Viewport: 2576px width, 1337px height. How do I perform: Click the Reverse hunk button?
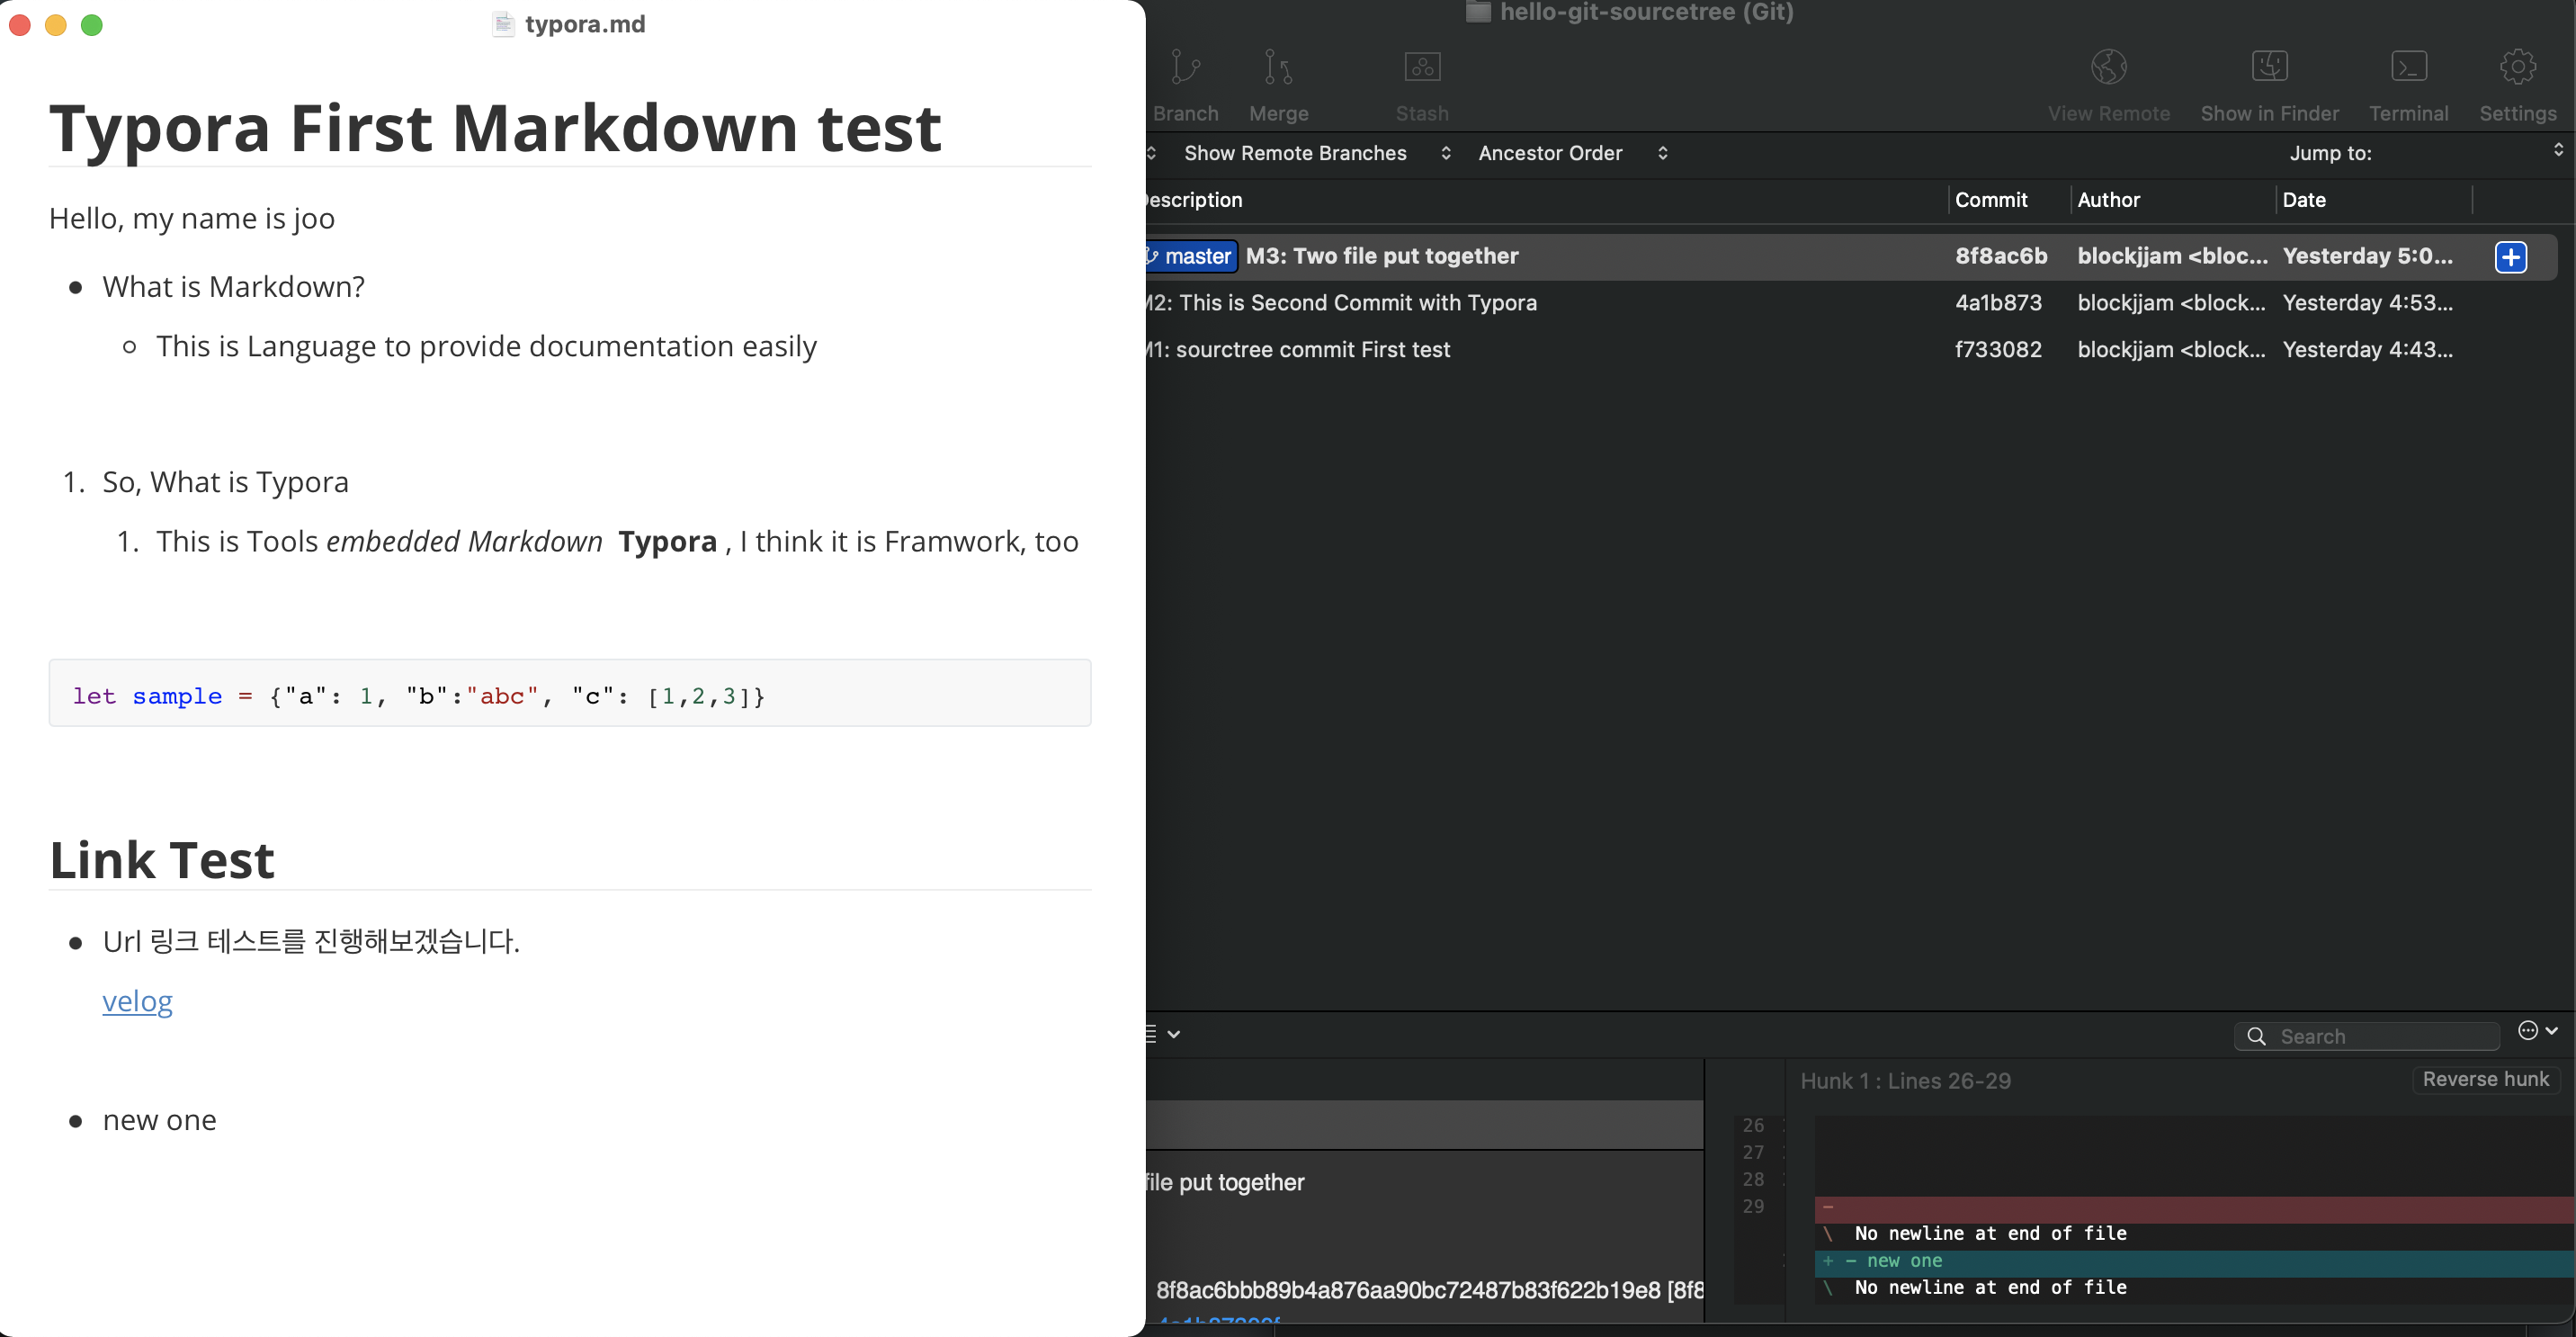pos(2485,1079)
